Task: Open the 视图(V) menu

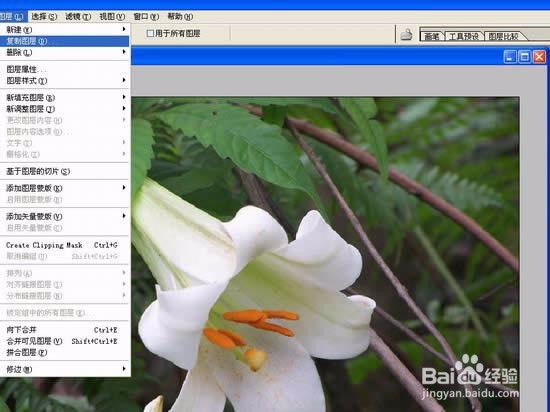Action: 112,16
